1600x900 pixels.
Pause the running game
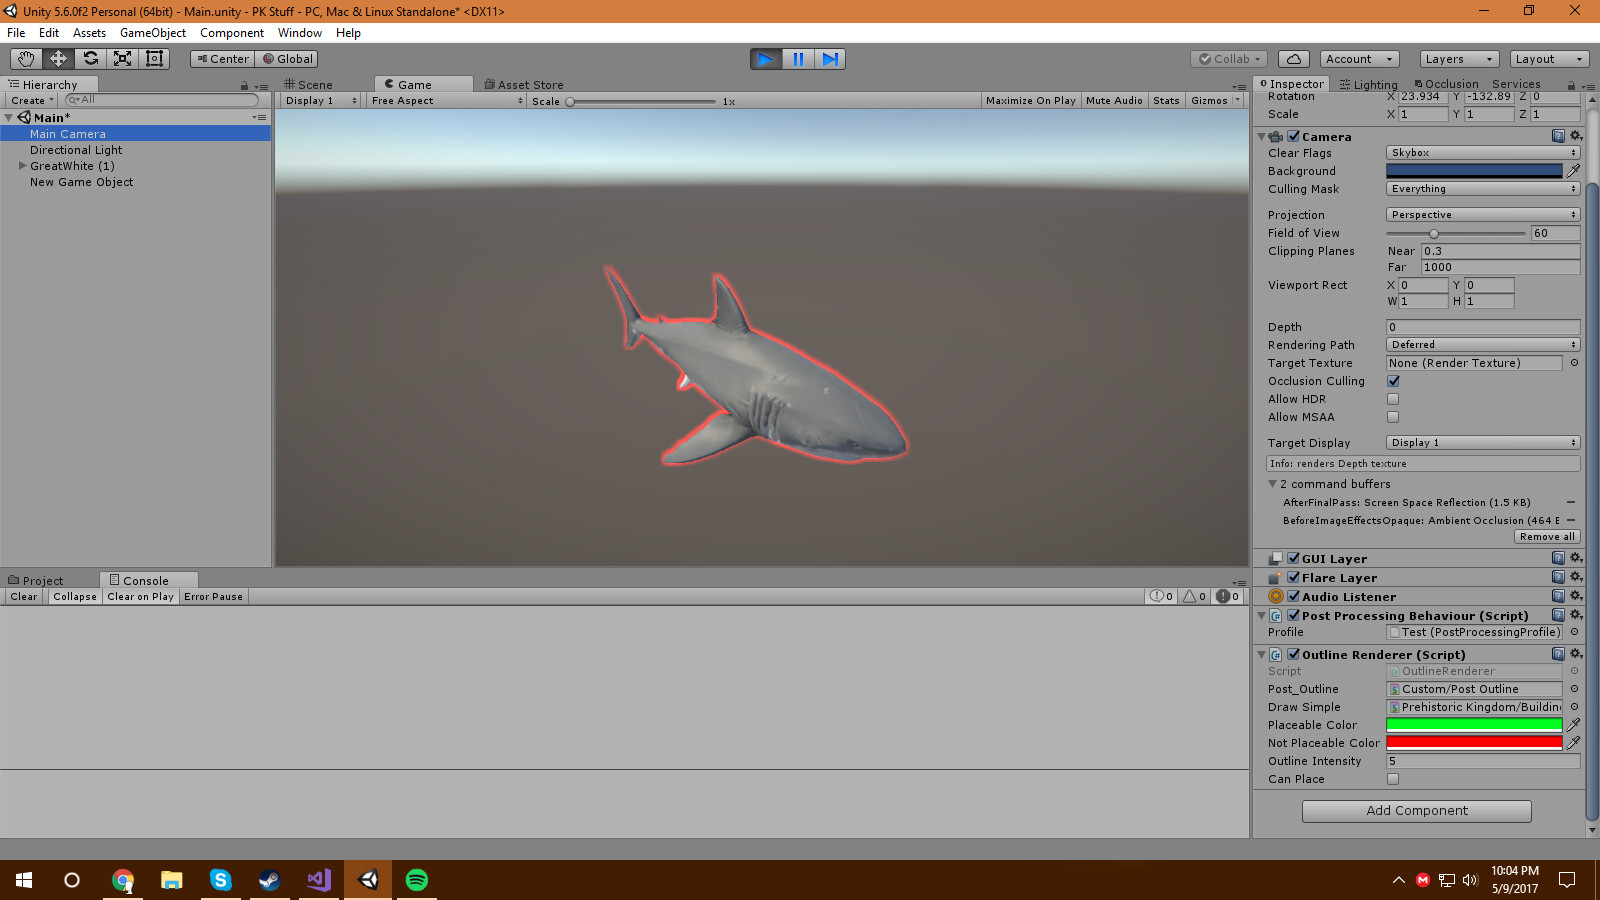coord(798,59)
